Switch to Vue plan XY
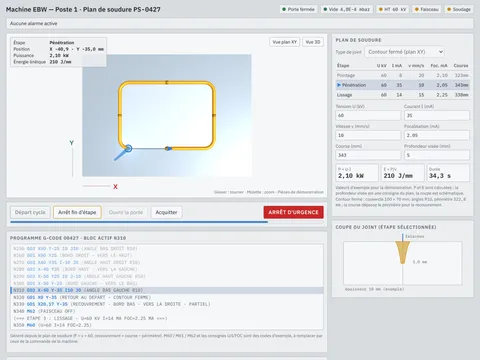 (x=284, y=42)
